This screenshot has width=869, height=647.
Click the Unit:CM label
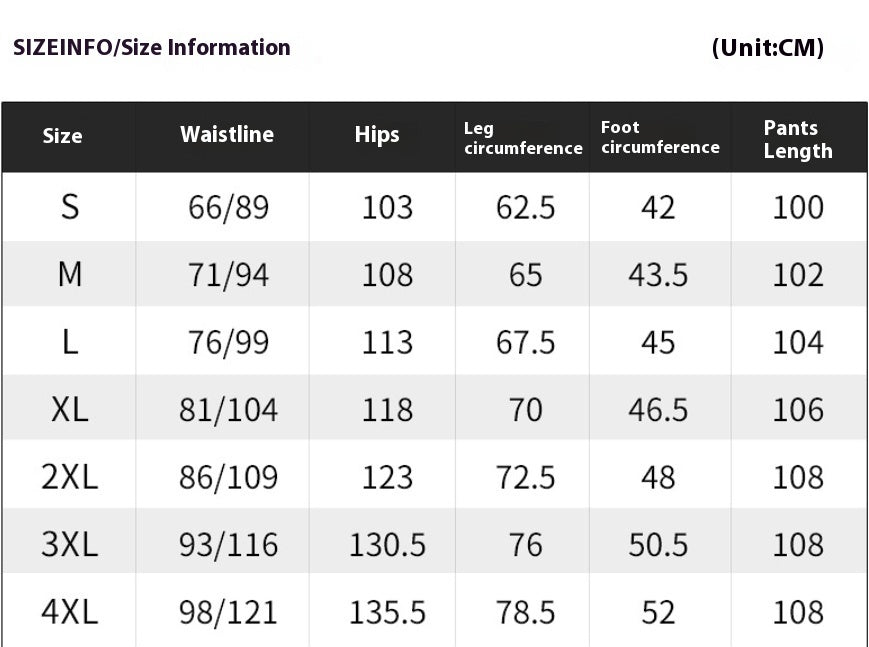click(x=768, y=48)
